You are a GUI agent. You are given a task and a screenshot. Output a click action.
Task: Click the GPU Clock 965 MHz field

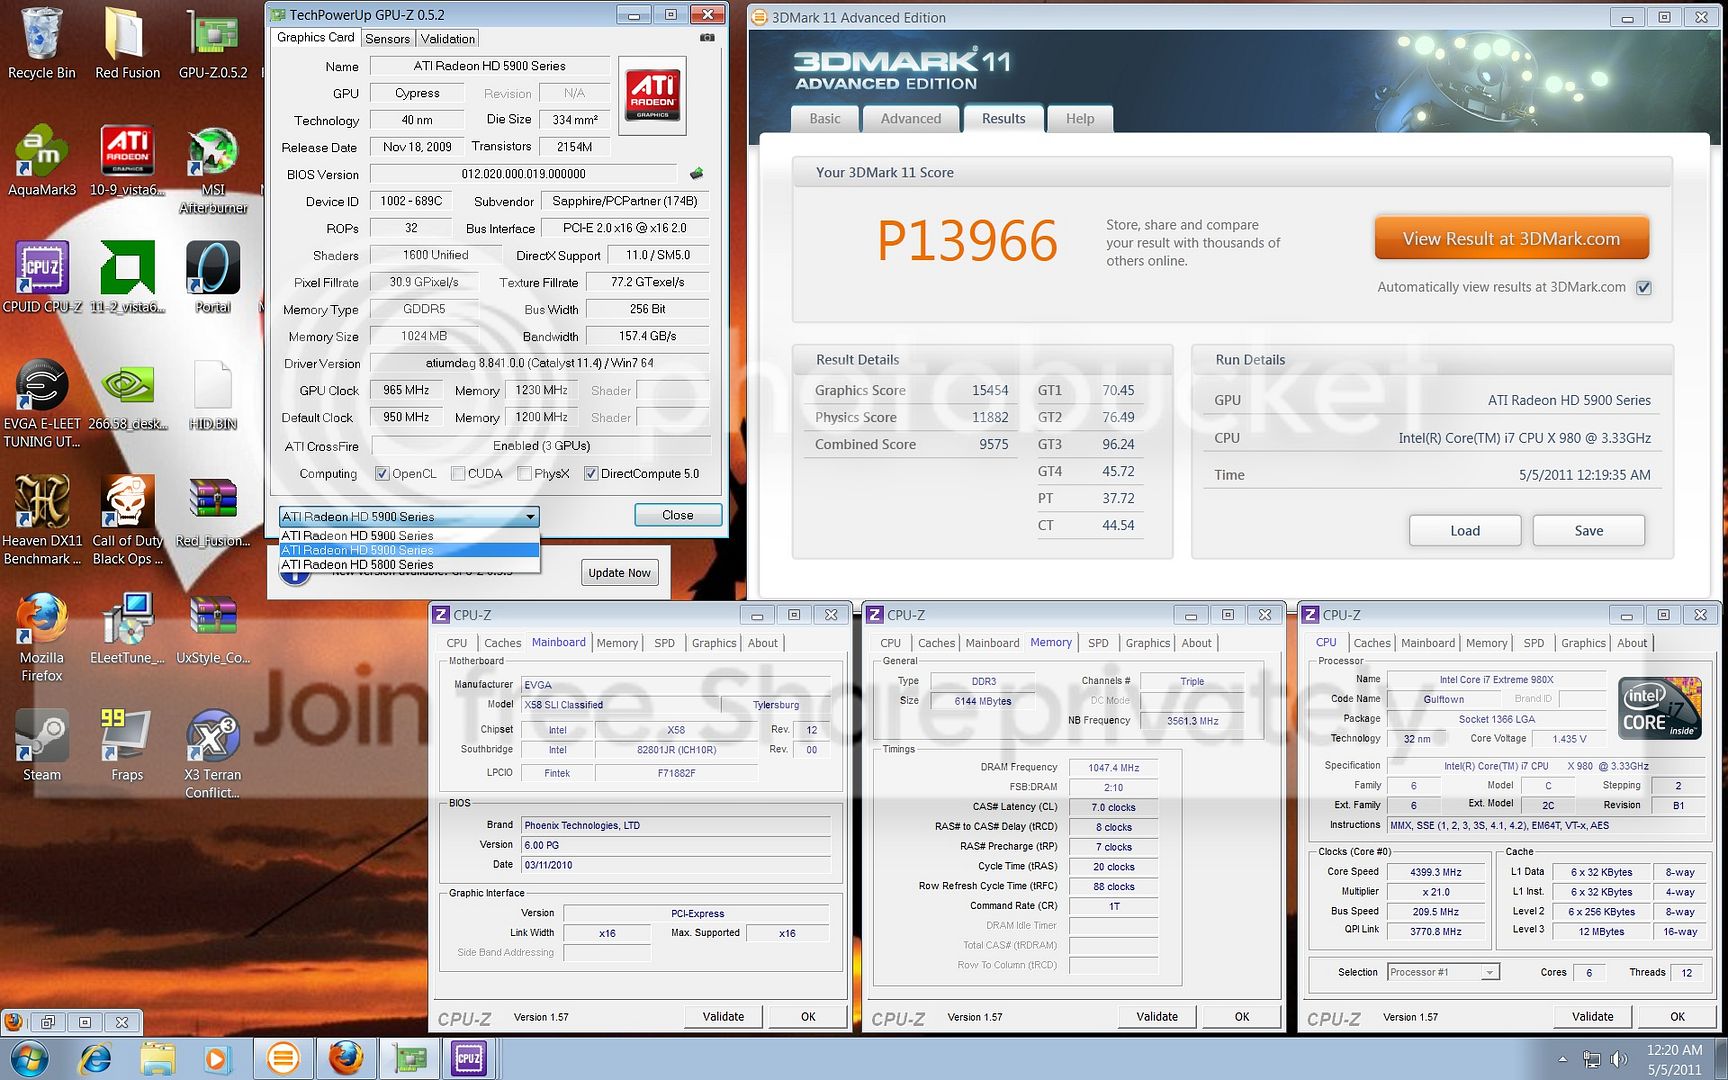pyautogui.click(x=406, y=390)
